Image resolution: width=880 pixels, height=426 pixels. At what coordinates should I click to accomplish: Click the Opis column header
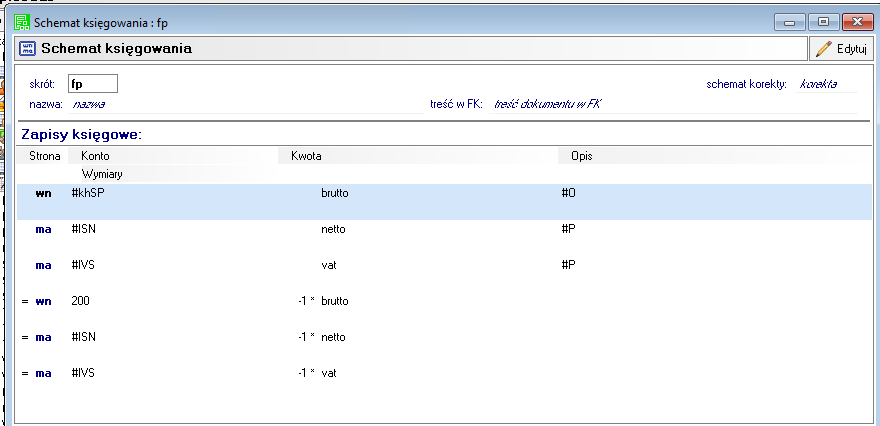click(582, 156)
